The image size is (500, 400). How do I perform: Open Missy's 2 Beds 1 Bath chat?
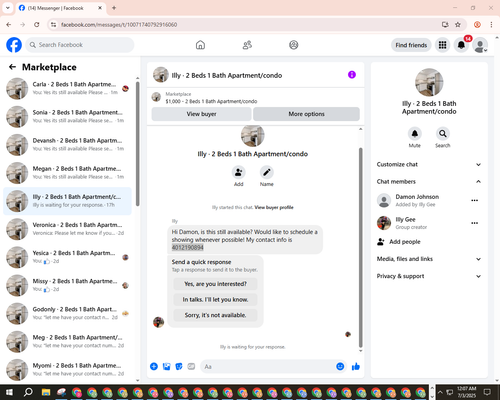tap(67, 285)
